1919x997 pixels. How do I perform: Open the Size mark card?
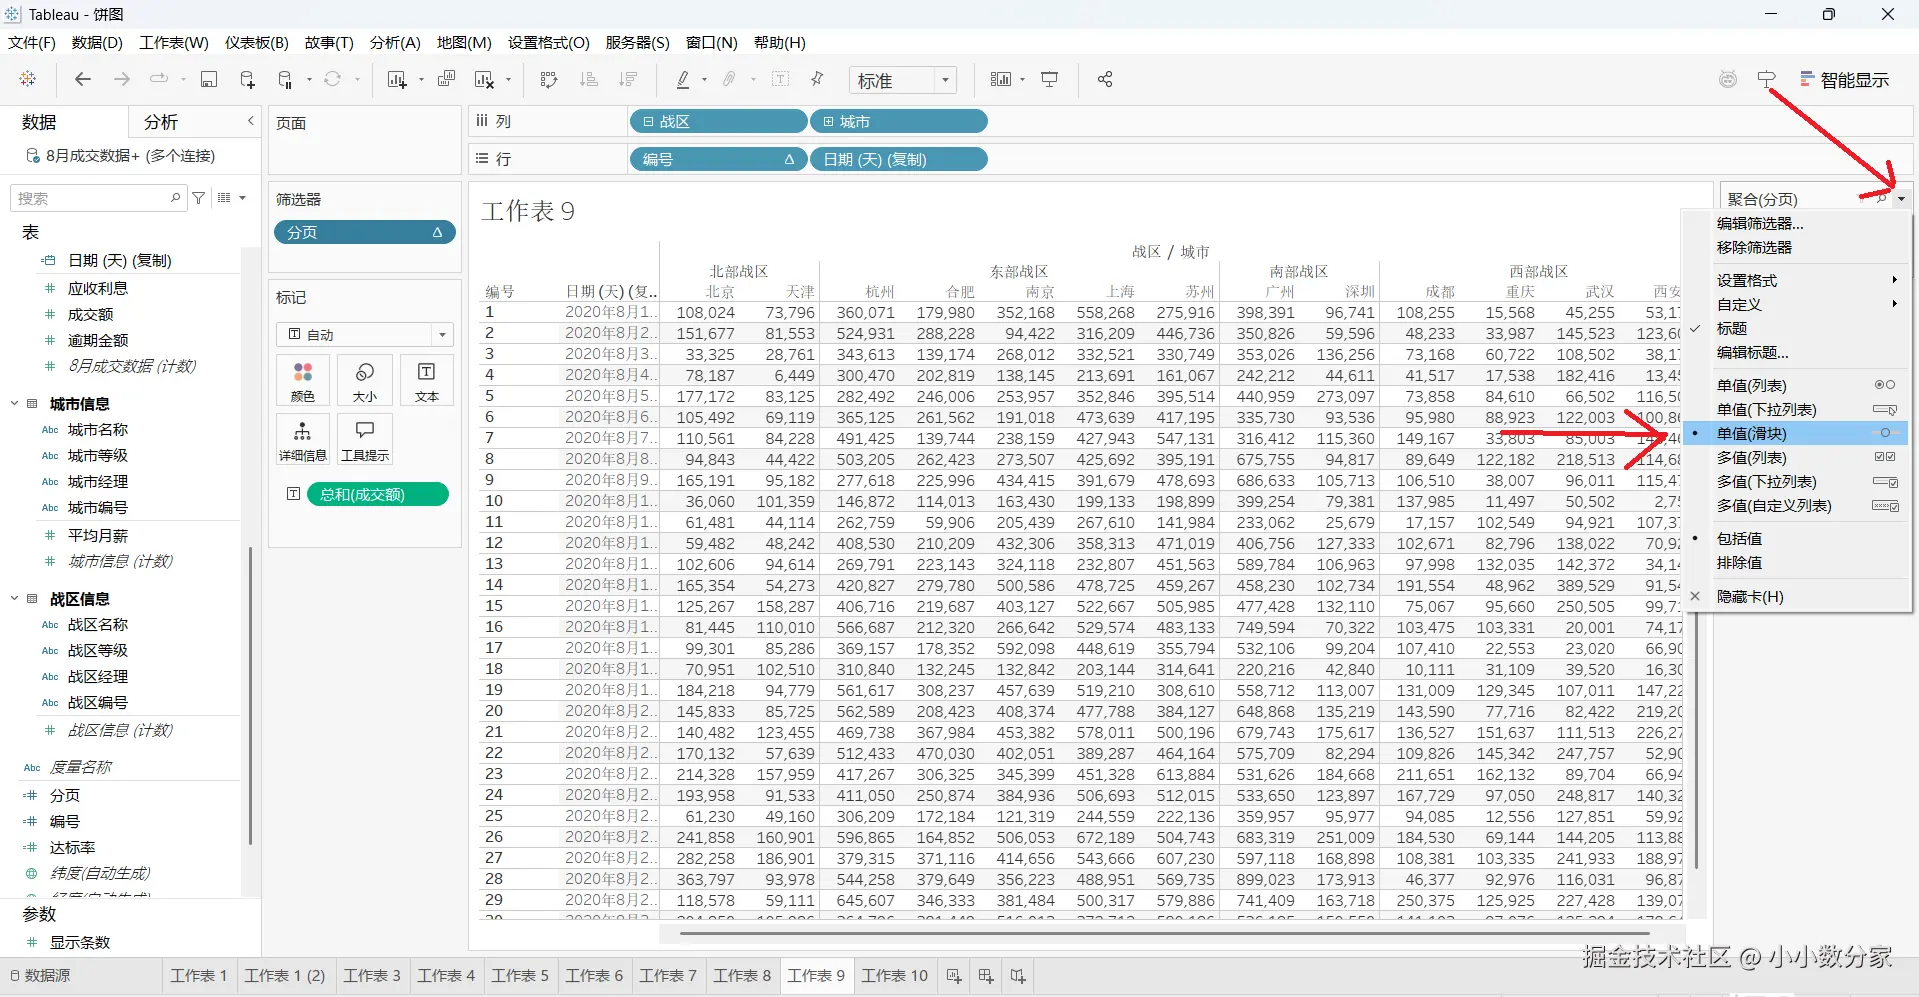[365, 381]
